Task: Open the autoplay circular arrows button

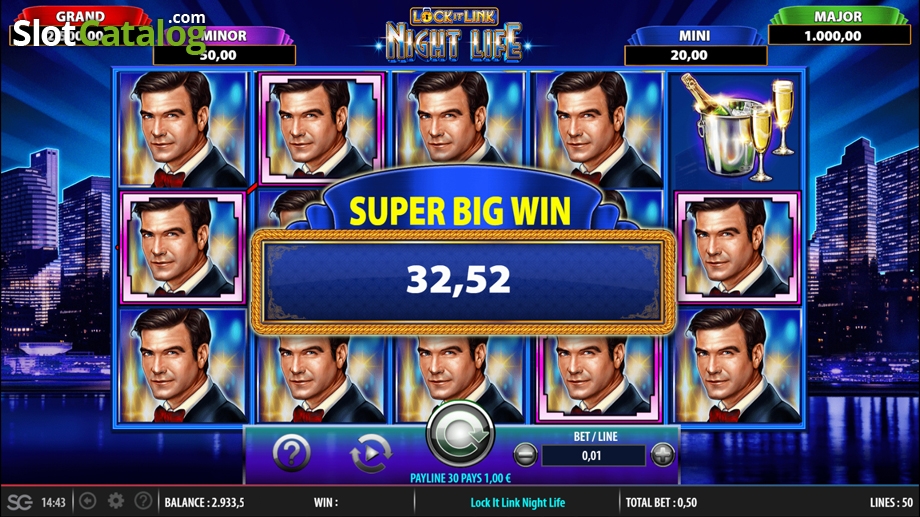Action: pyautogui.click(x=370, y=453)
